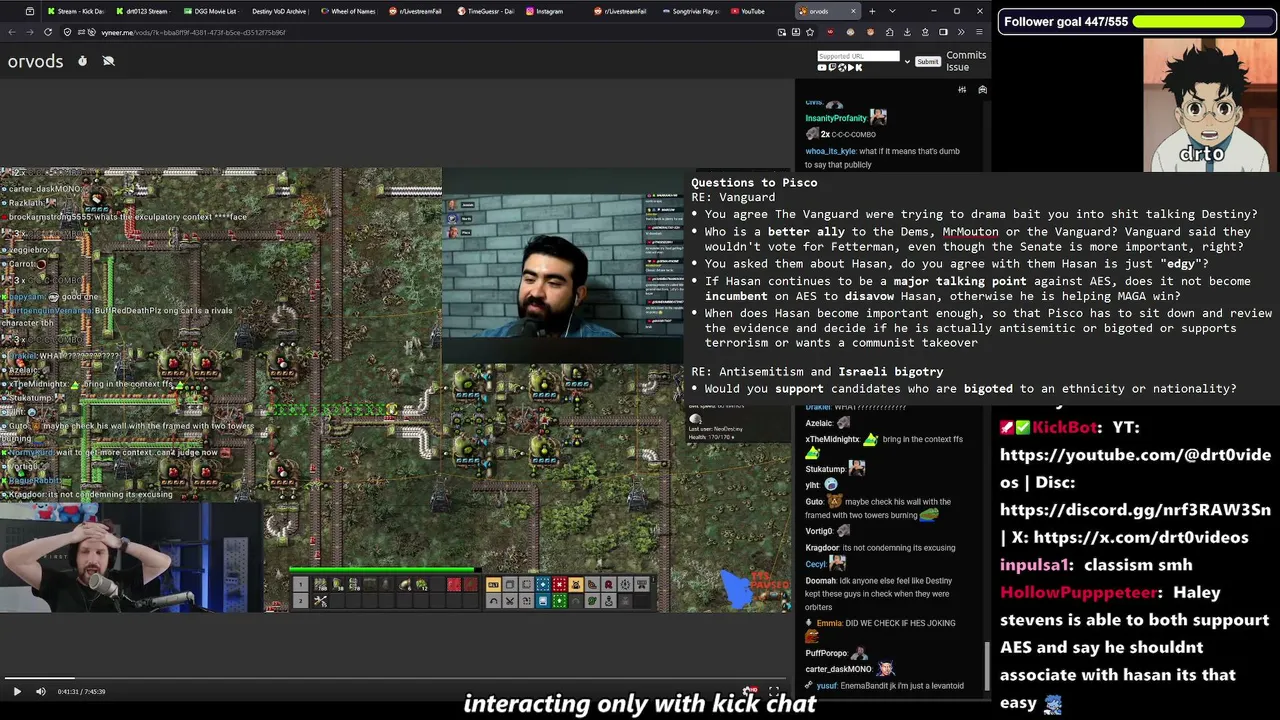The height and width of the screenshot is (720, 1280).
Task: Enter fullscreen video mode
Action: [774, 691]
